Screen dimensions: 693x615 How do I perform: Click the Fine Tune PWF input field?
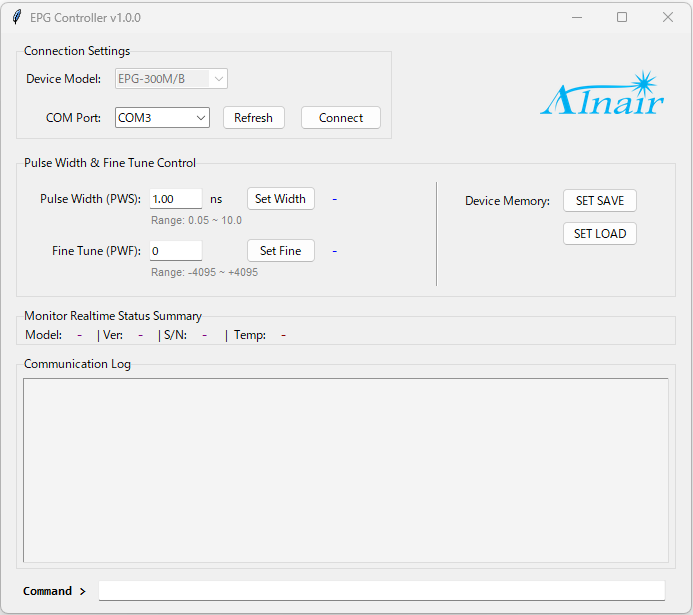tap(176, 251)
